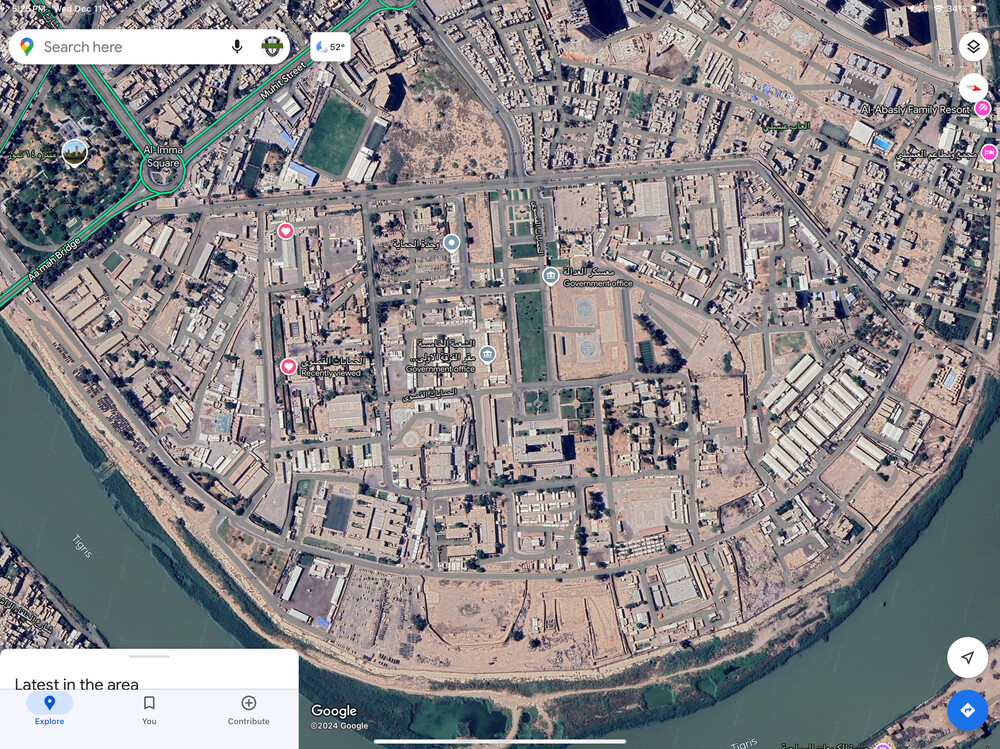Viewport: 1000px width, 749px height.
Task: Tap the Google Maps logo in search bar
Action: tap(27, 47)
